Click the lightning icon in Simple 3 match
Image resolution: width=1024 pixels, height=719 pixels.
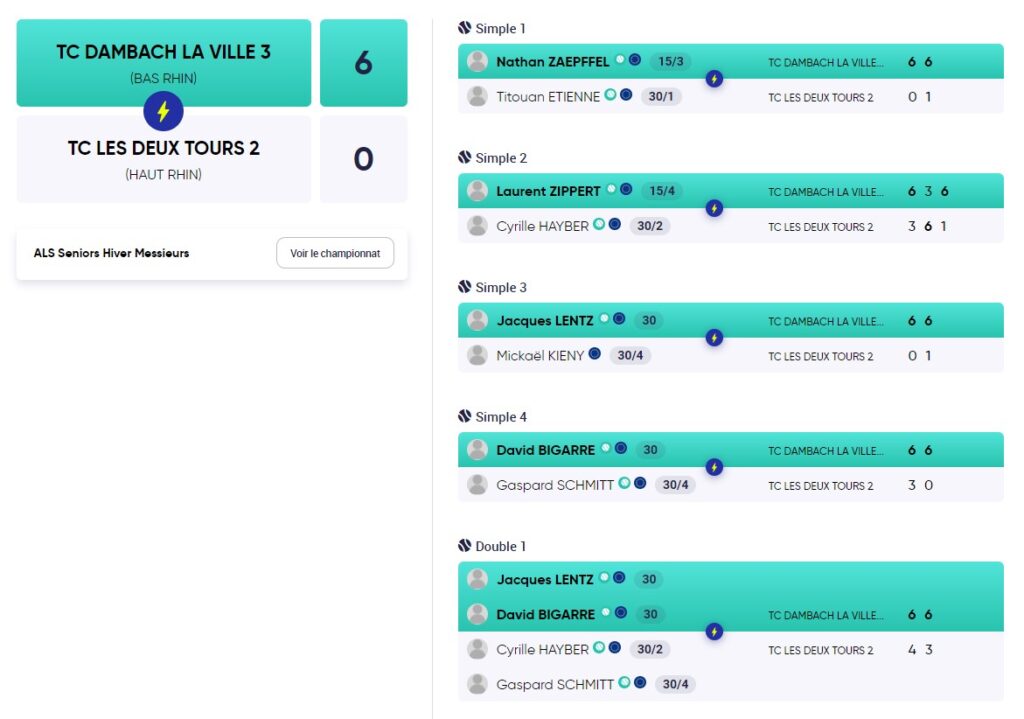click(x=714, y=338)
